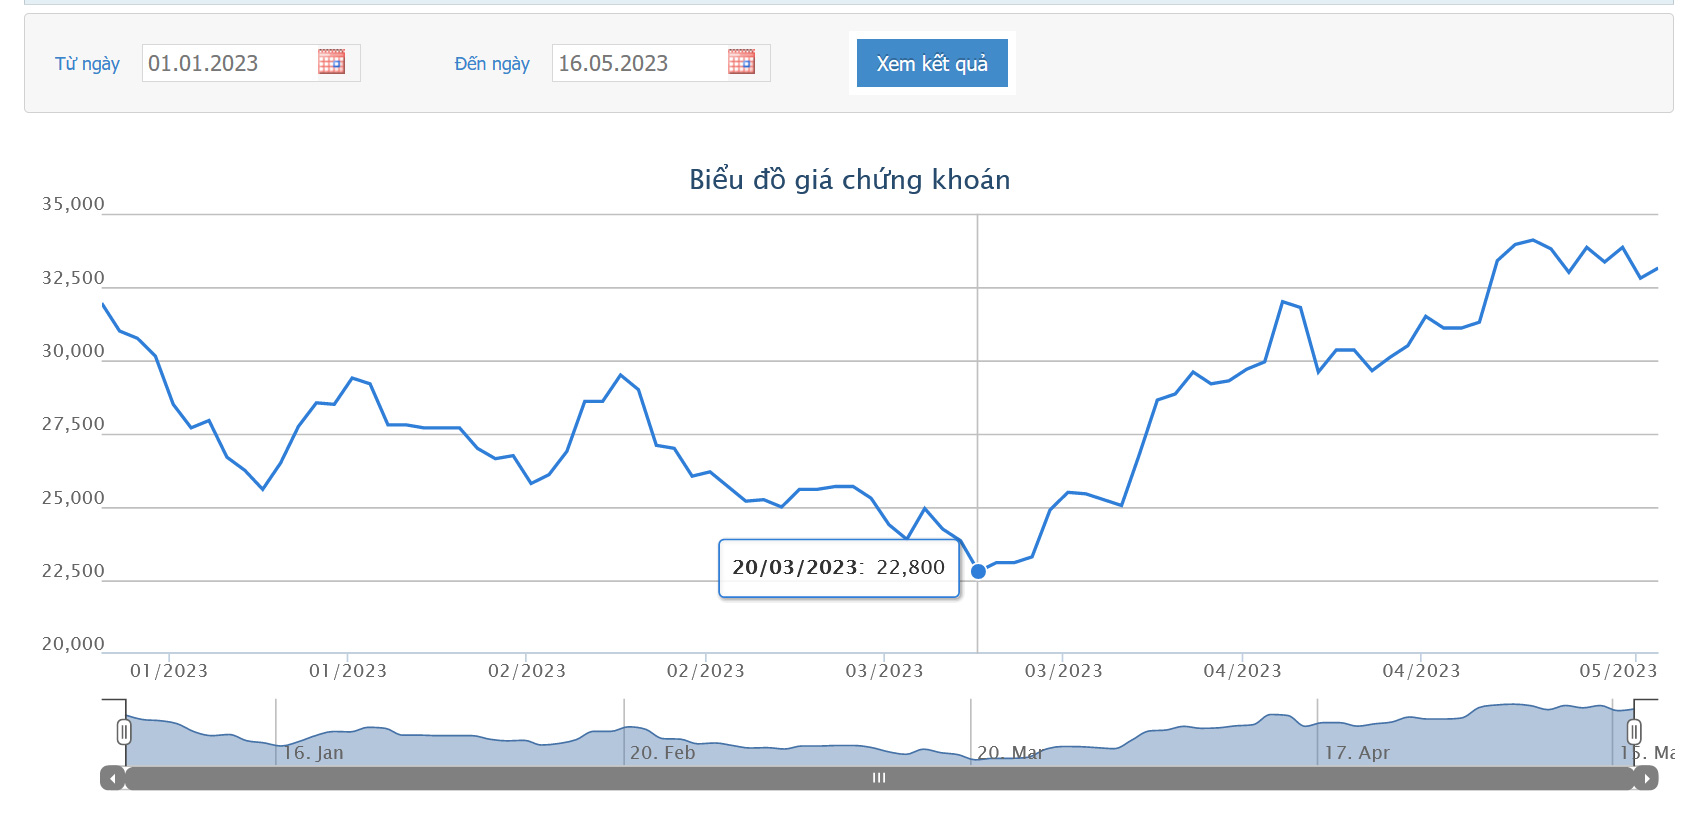Click the 17. Apr navigator marker
Image resolution: width=1703 pixels, height=818 pixels.
[x=1357, y=752]
